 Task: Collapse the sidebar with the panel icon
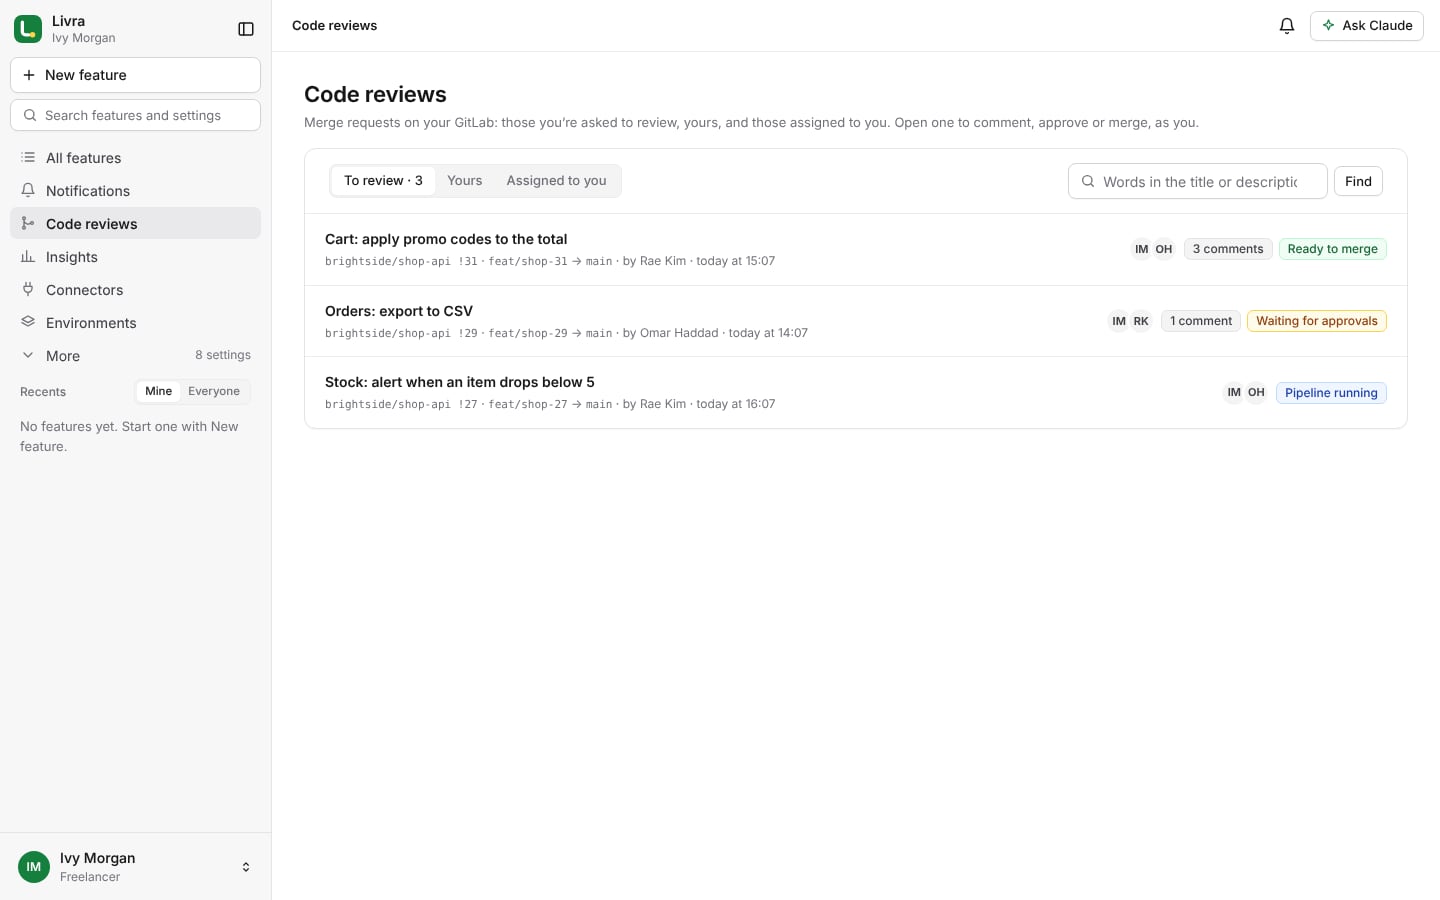click(246, 29)
